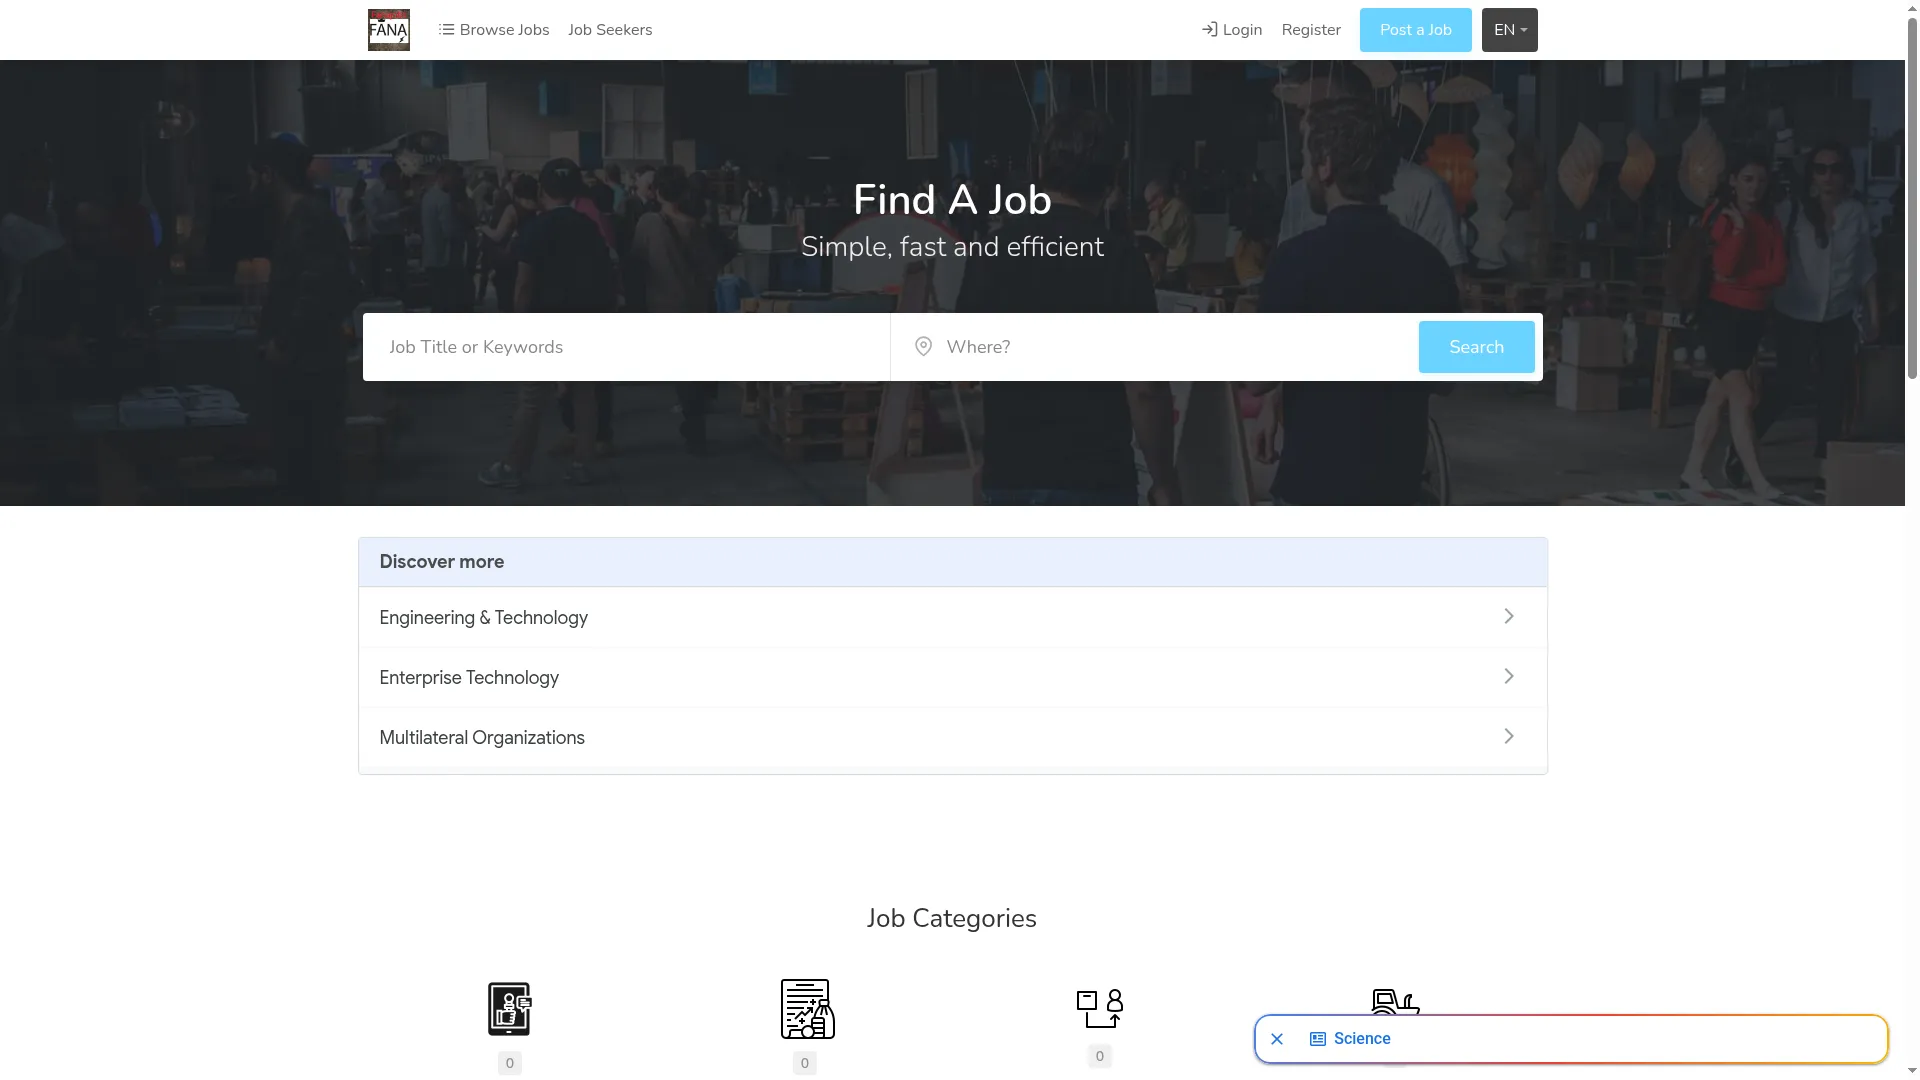Screen dimensions: 1920x1080
Task: Open the EN language dropdown
Action: point(1509,30)
